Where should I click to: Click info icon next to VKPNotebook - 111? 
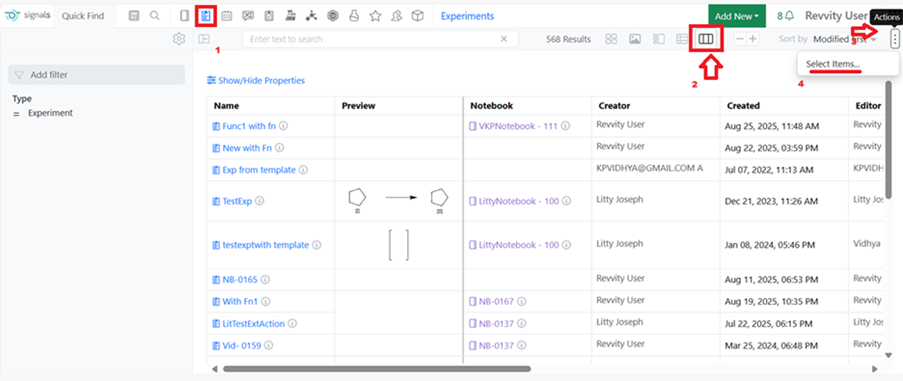566,126
